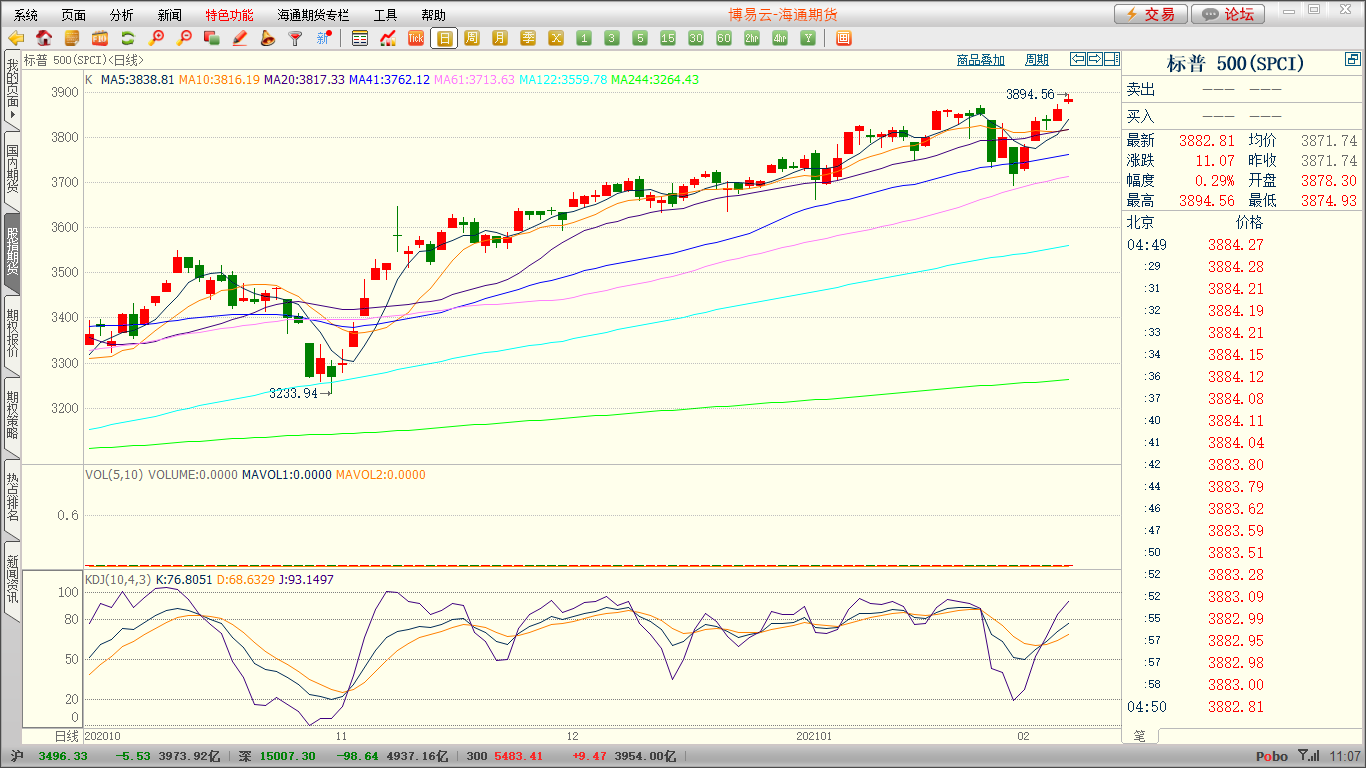Open the quote list table icon
This screenshot has width=1366, height=768.
tap(360, 38)
